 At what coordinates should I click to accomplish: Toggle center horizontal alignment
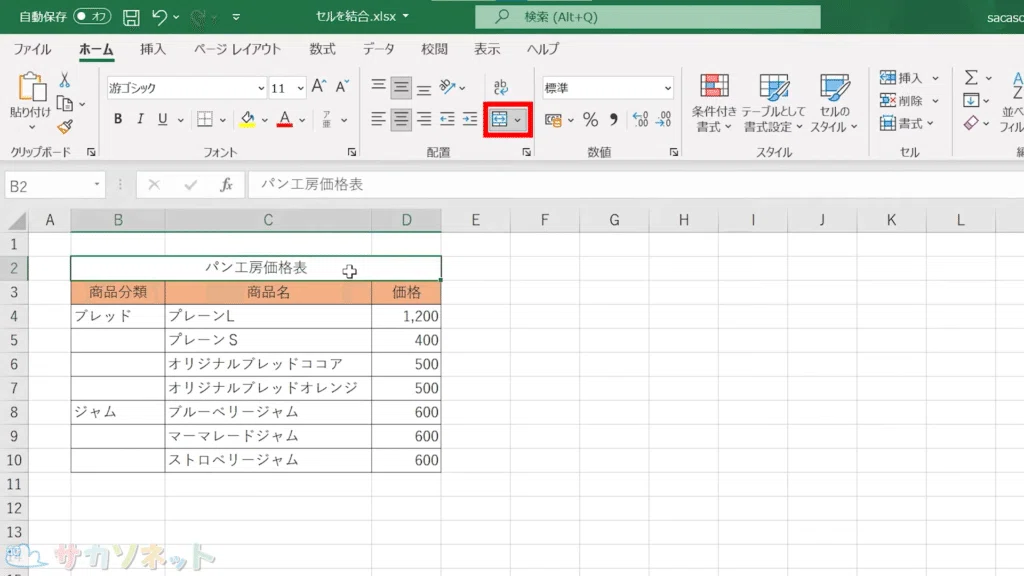coord(401,119)
